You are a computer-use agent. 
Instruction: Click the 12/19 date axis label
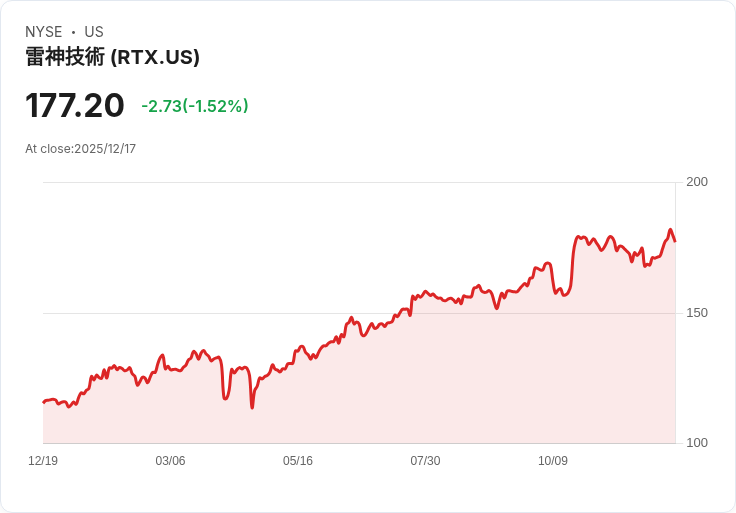tap(43, 461)
